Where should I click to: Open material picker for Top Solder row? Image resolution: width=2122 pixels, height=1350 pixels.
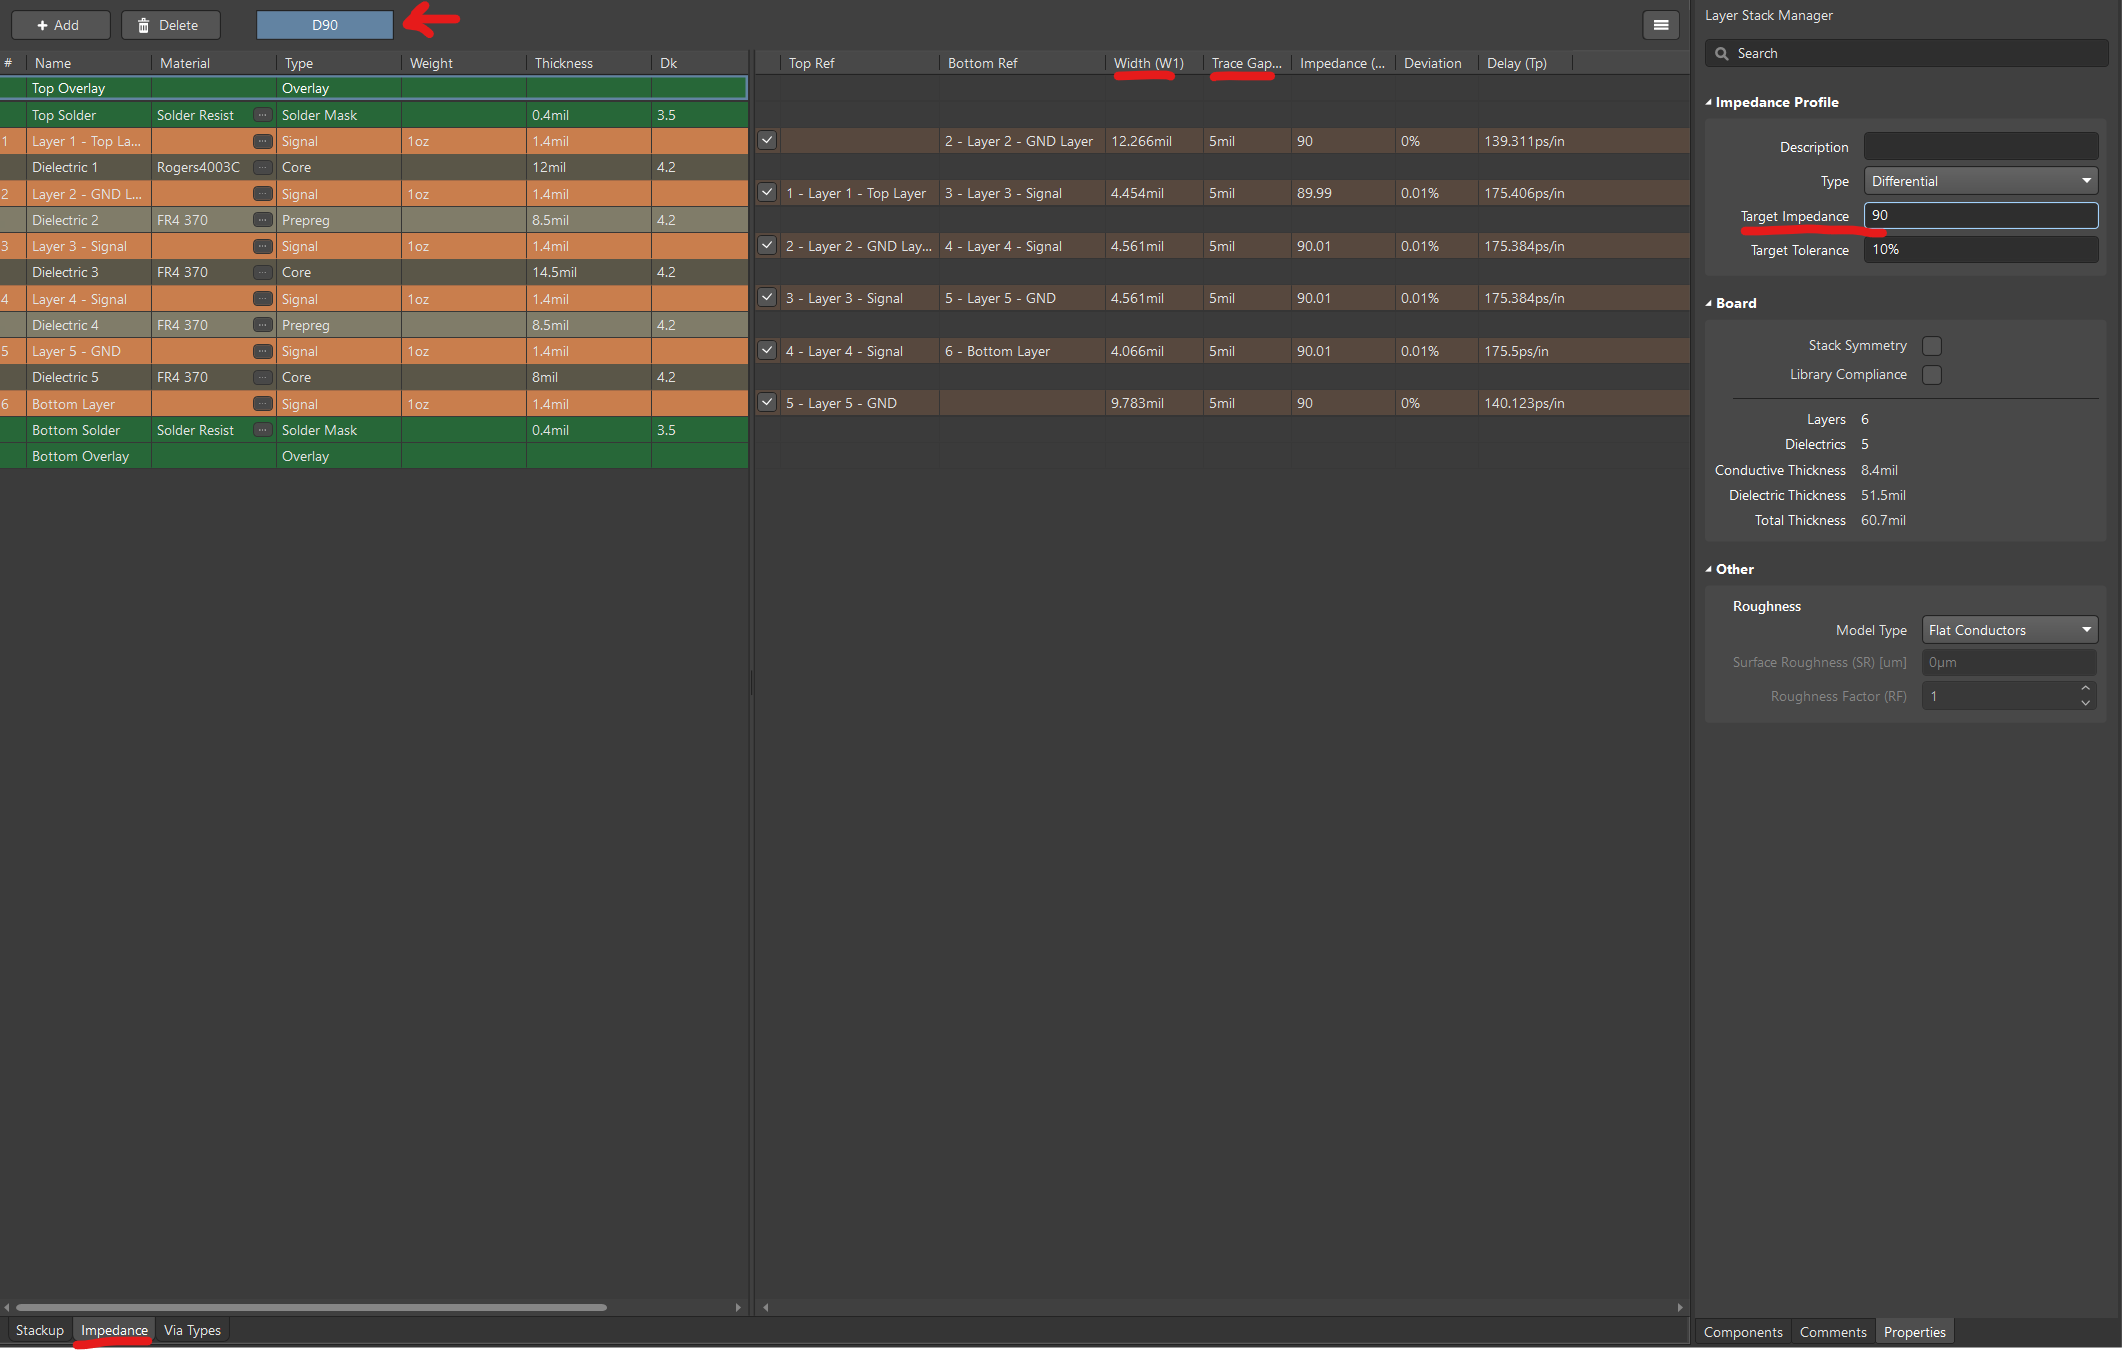[x=263, y=115]
